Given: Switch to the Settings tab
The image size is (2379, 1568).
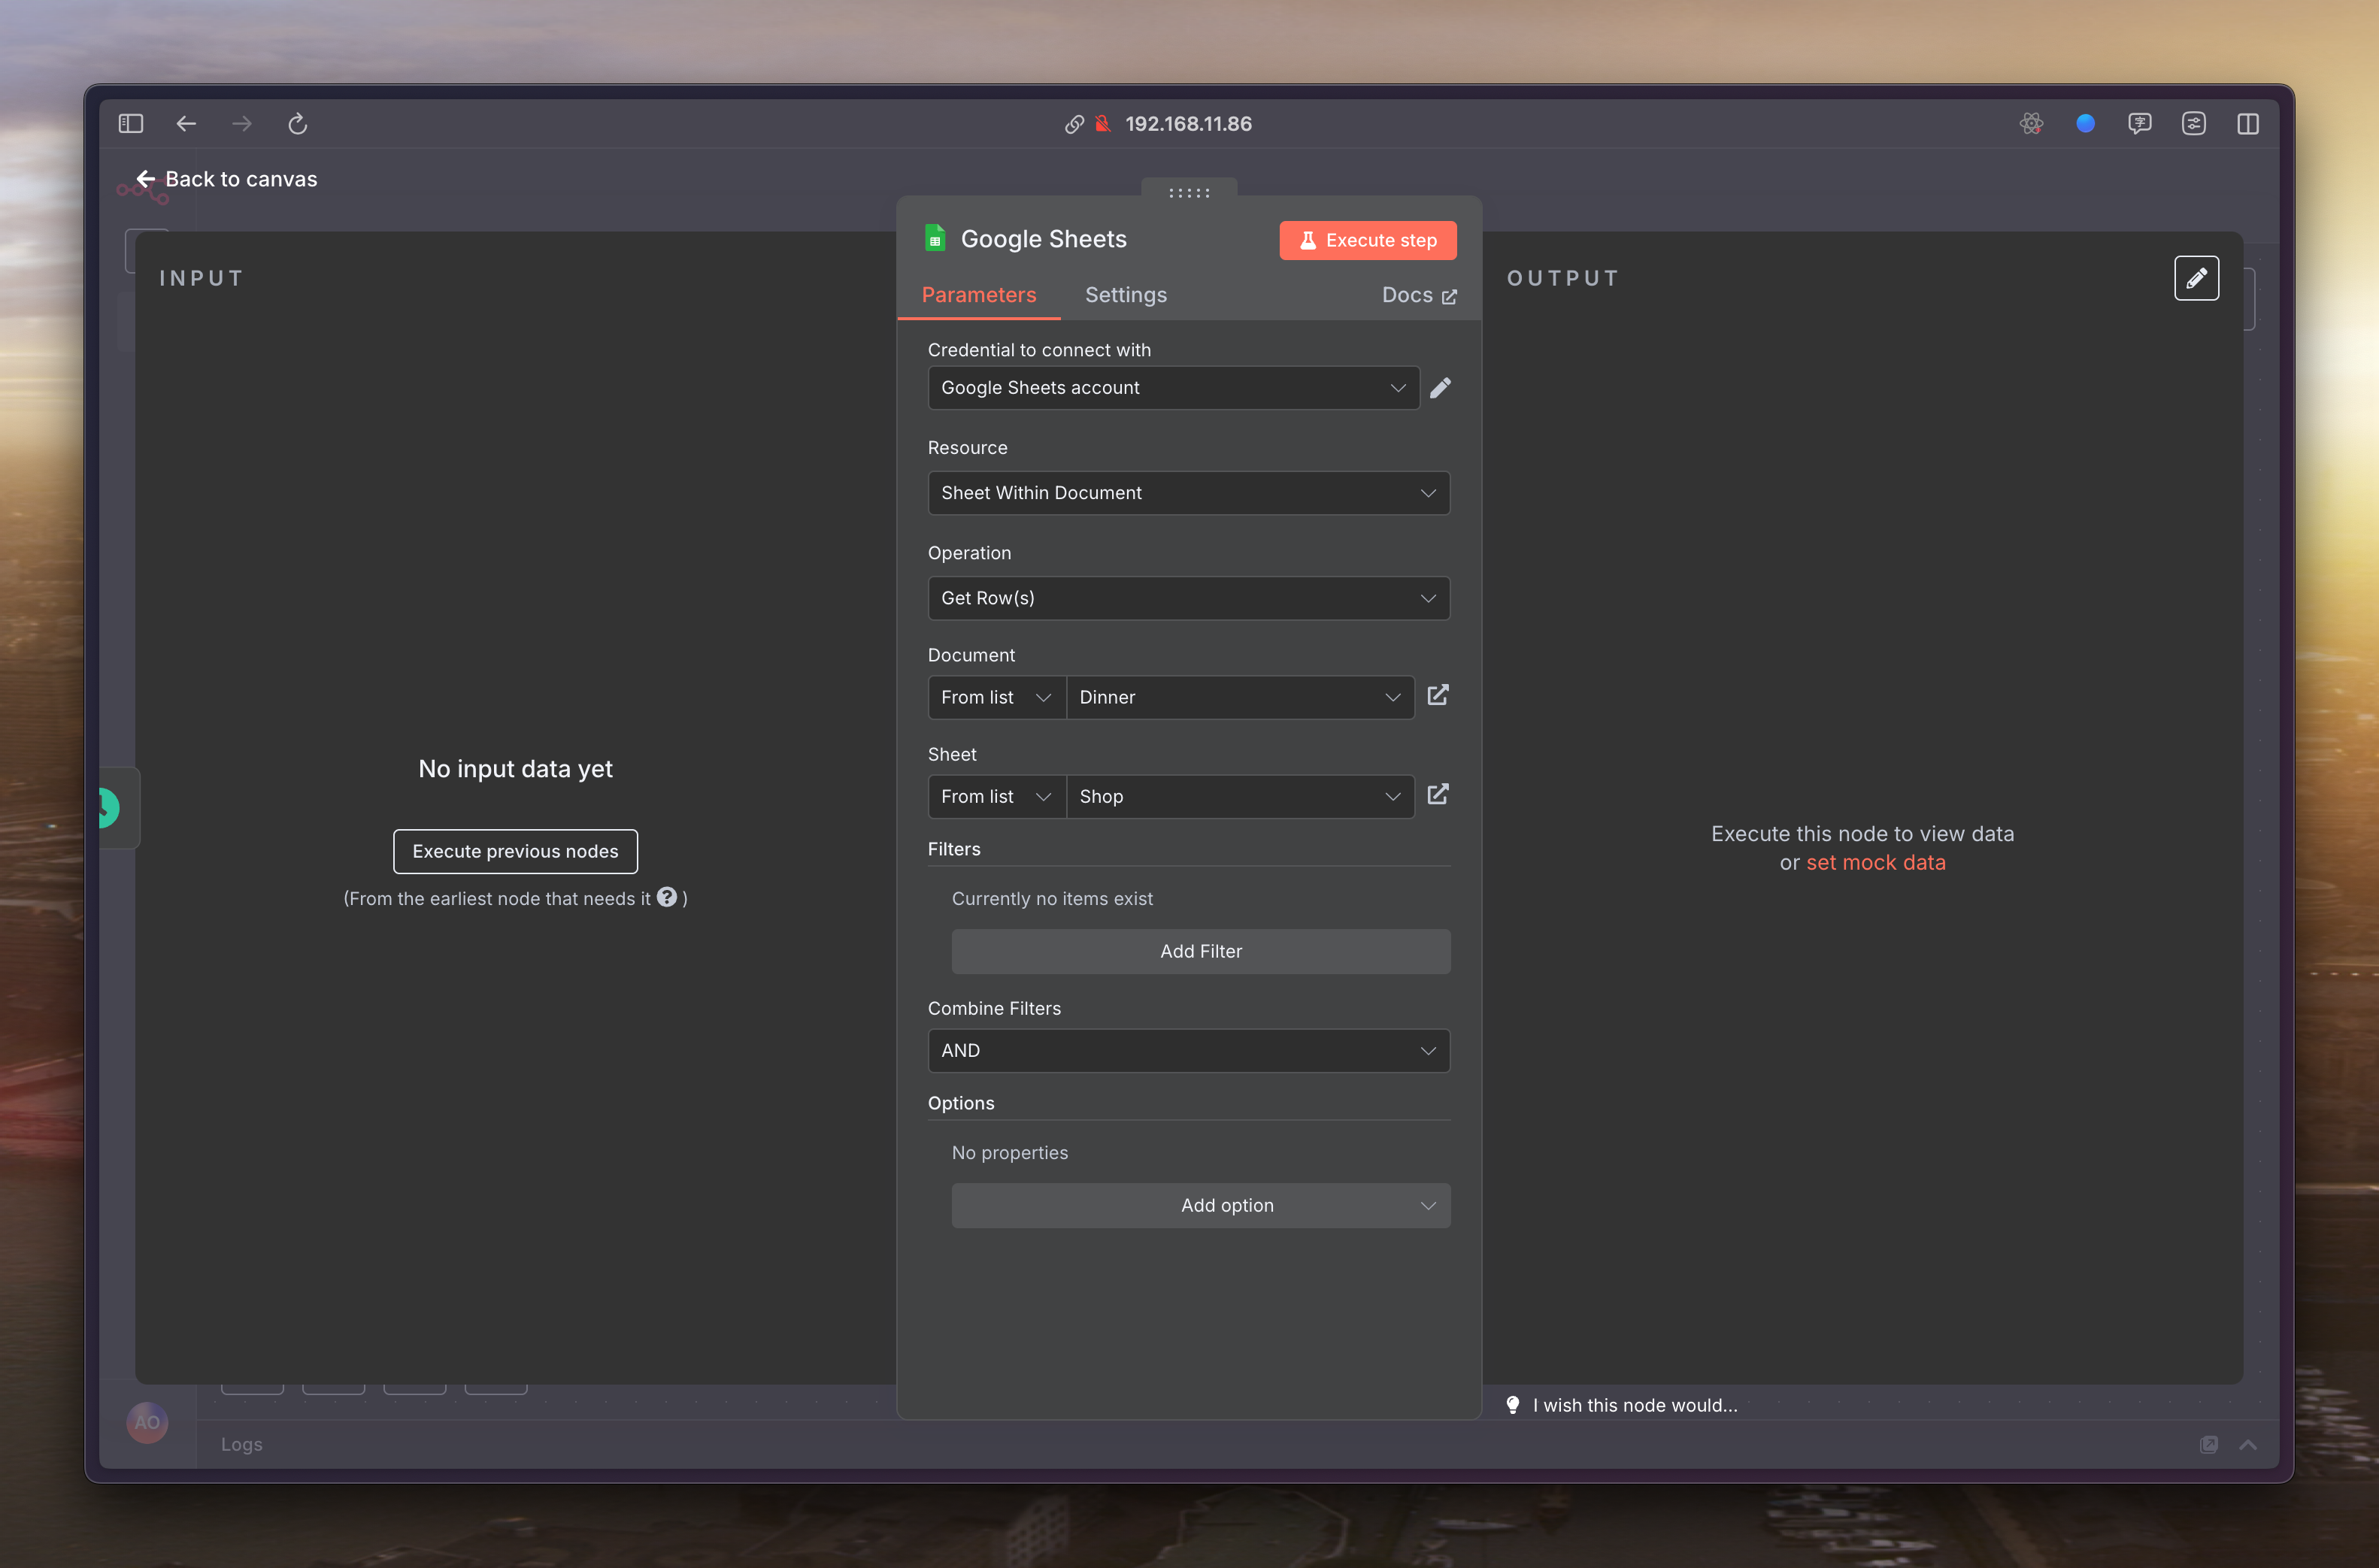Looking at the screenshot, I should [x=1125, y=295].
